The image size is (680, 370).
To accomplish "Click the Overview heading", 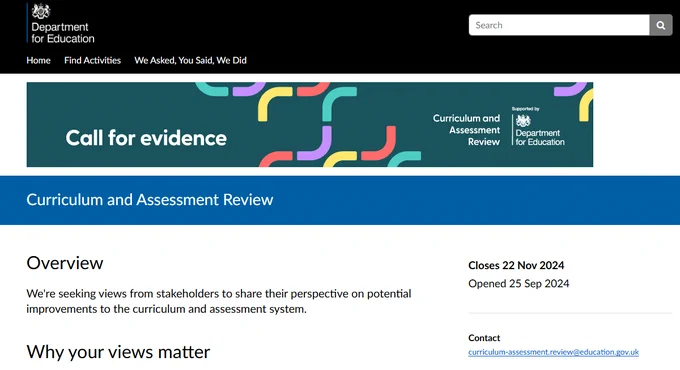I will 65,263.
